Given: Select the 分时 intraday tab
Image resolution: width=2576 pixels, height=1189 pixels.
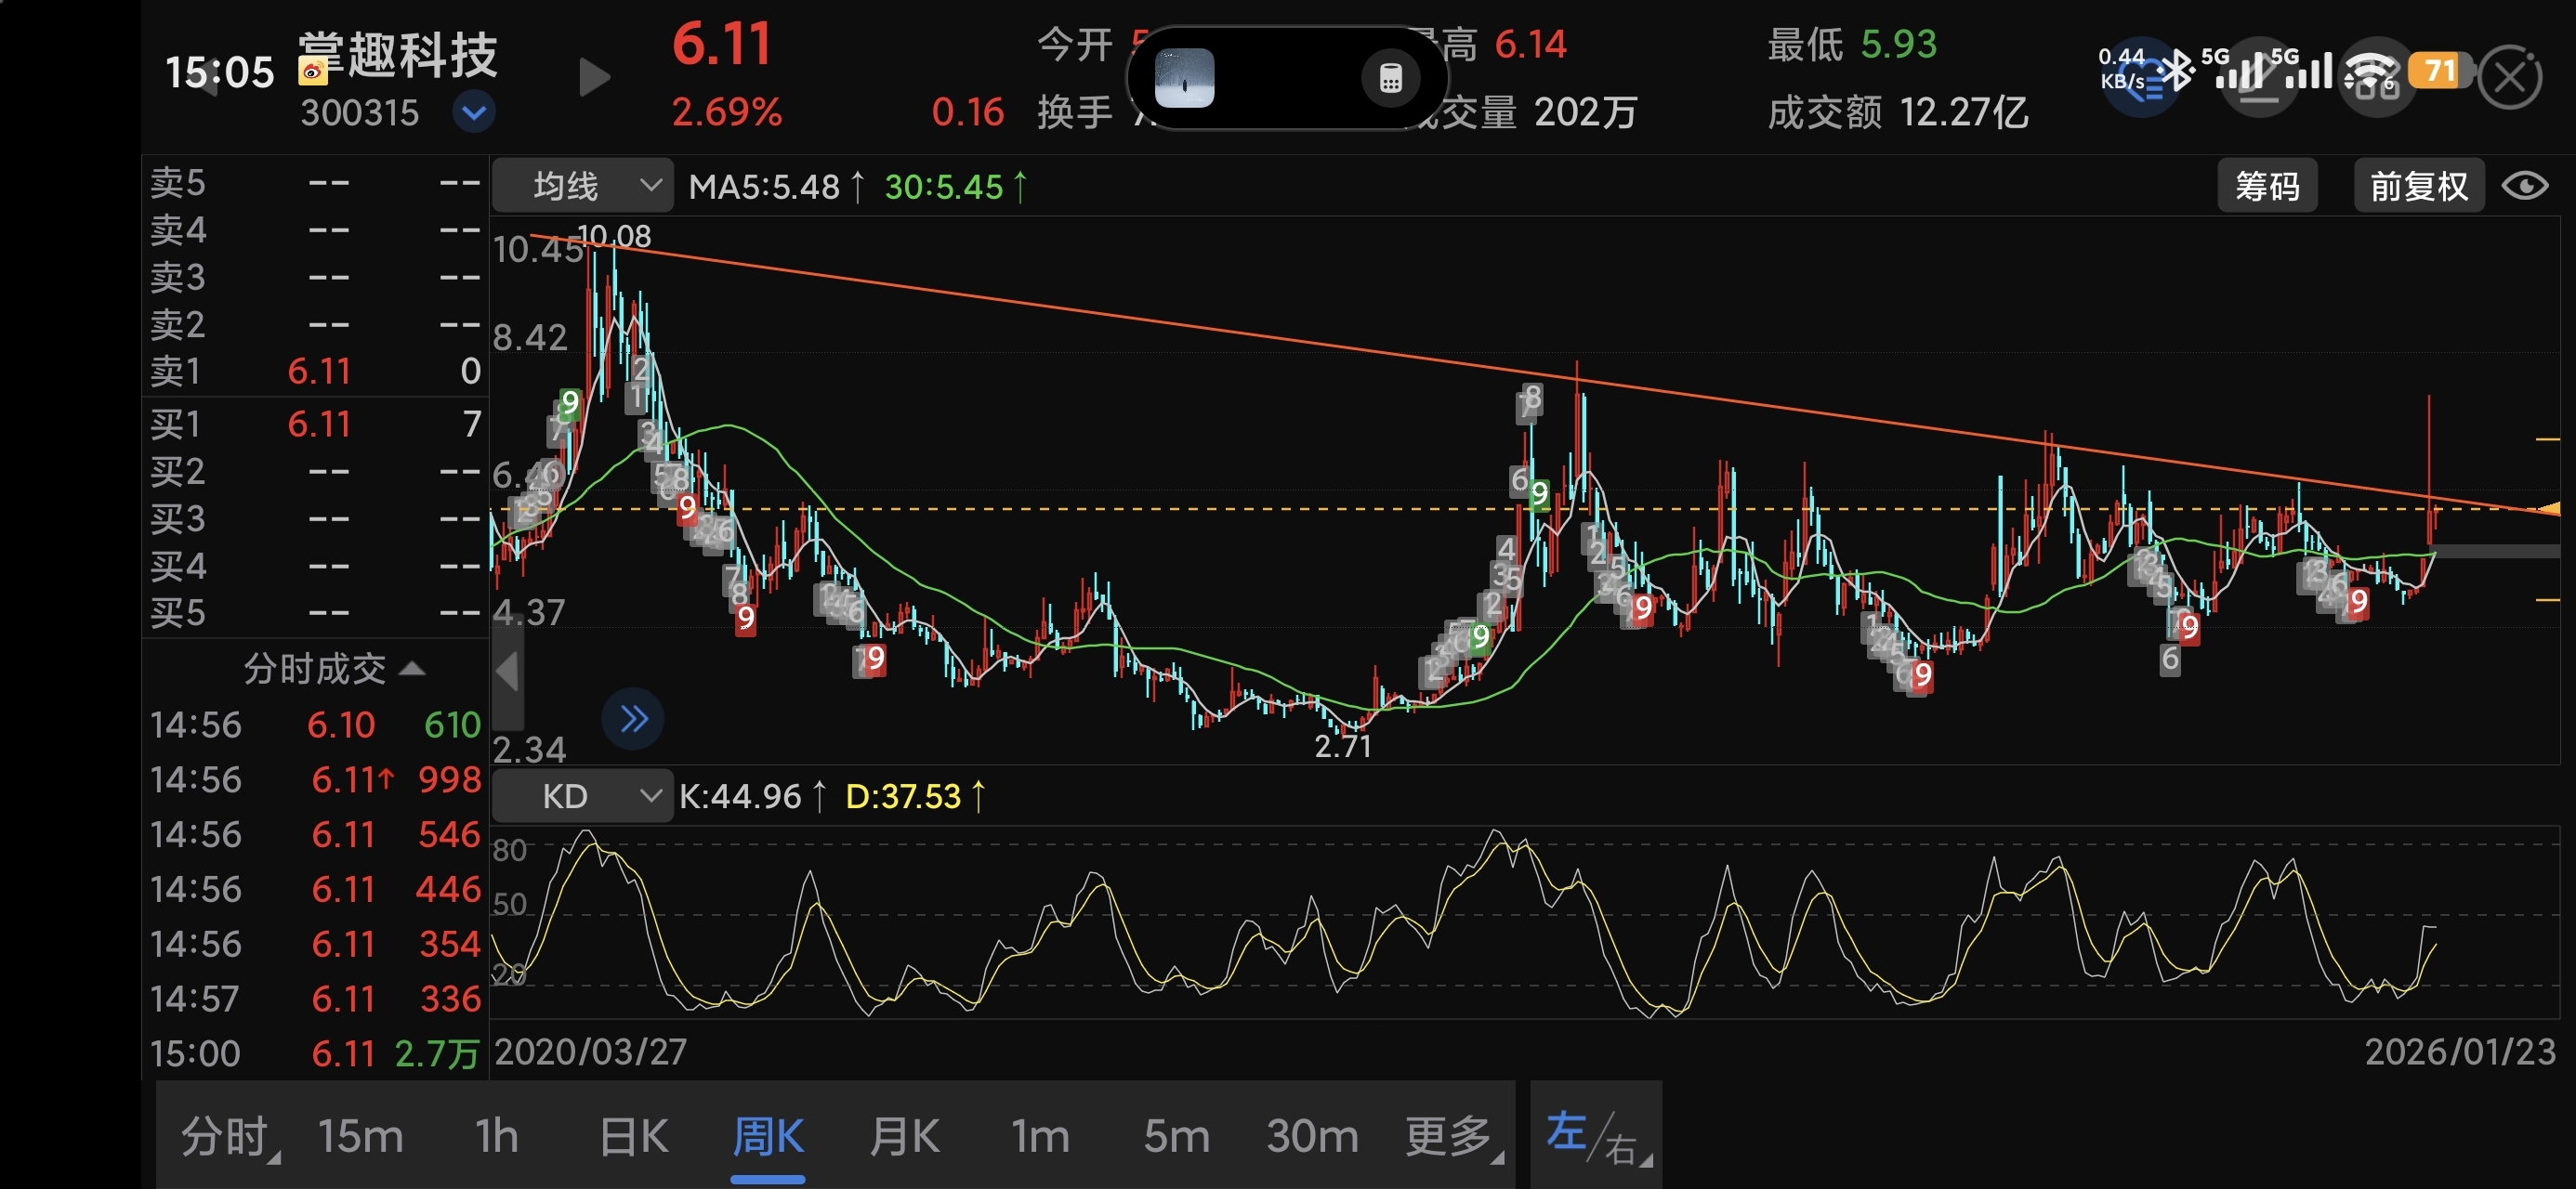Looking at the screenshot, I should point(228,1137).
